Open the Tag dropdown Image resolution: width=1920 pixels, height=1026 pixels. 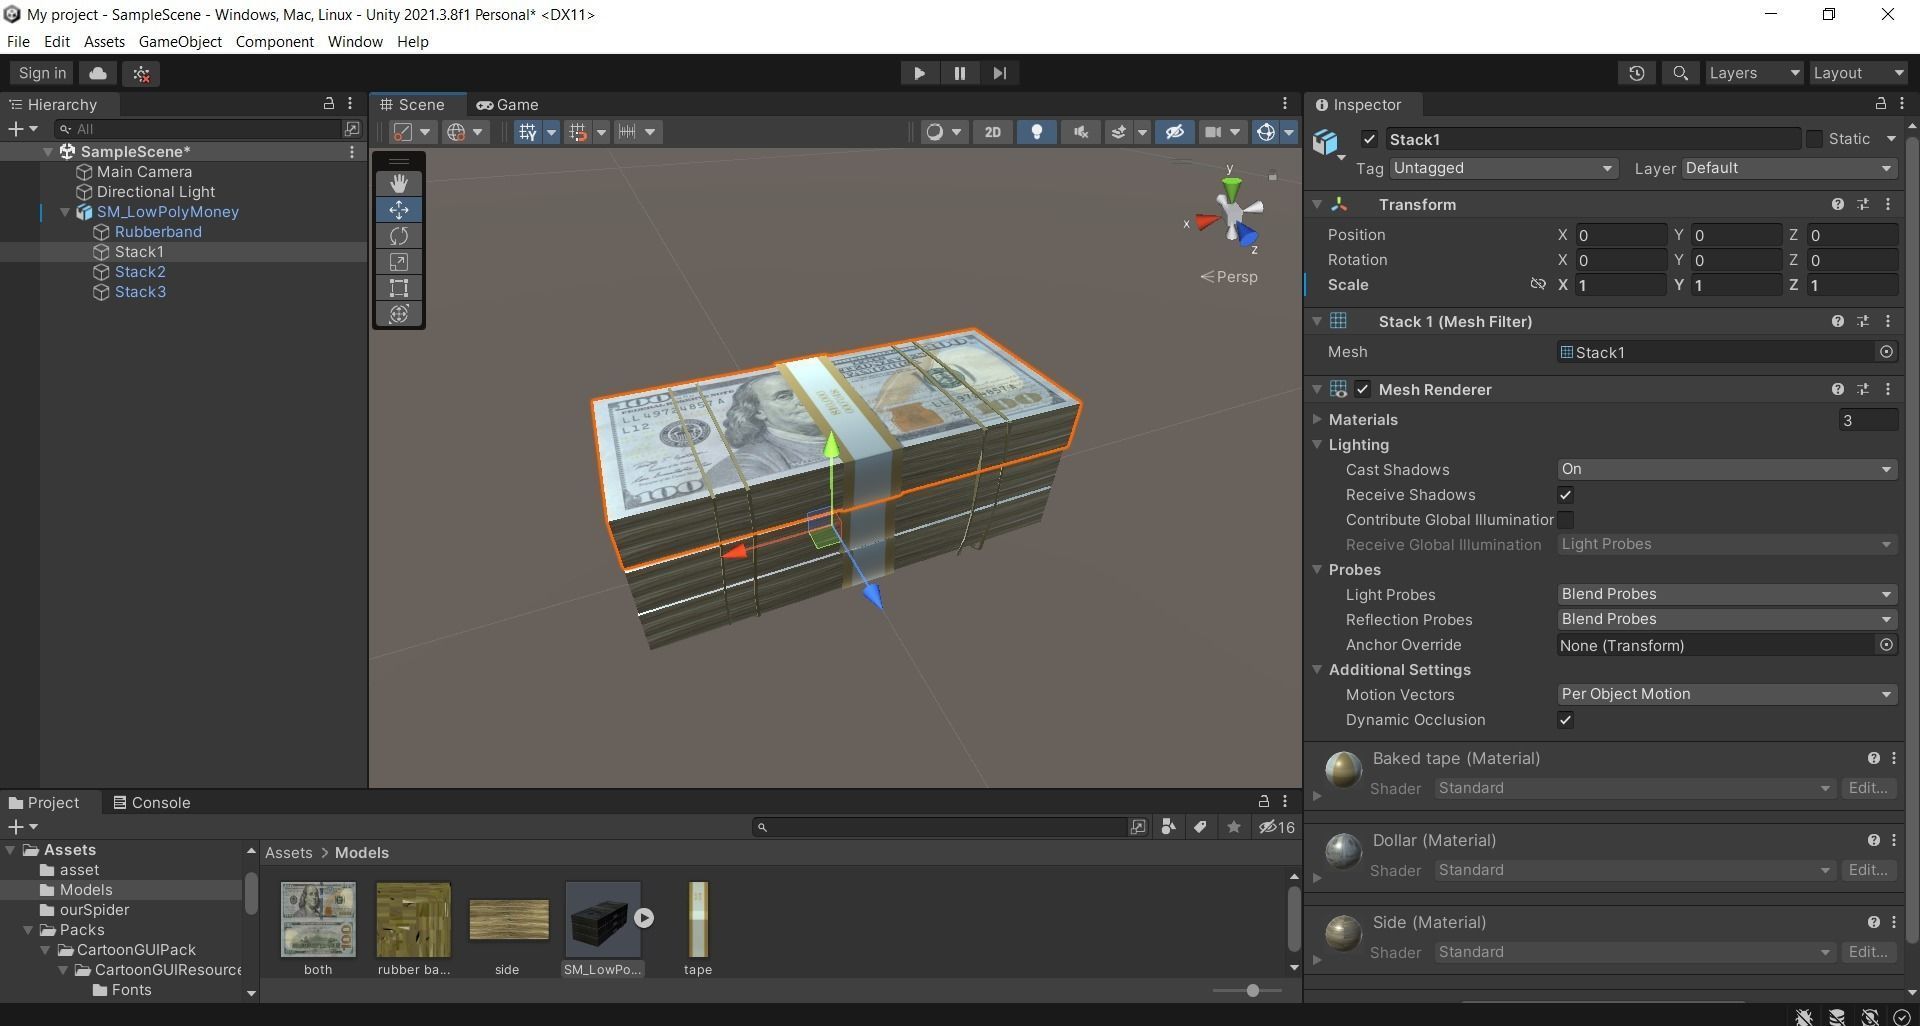point(1503,168)
